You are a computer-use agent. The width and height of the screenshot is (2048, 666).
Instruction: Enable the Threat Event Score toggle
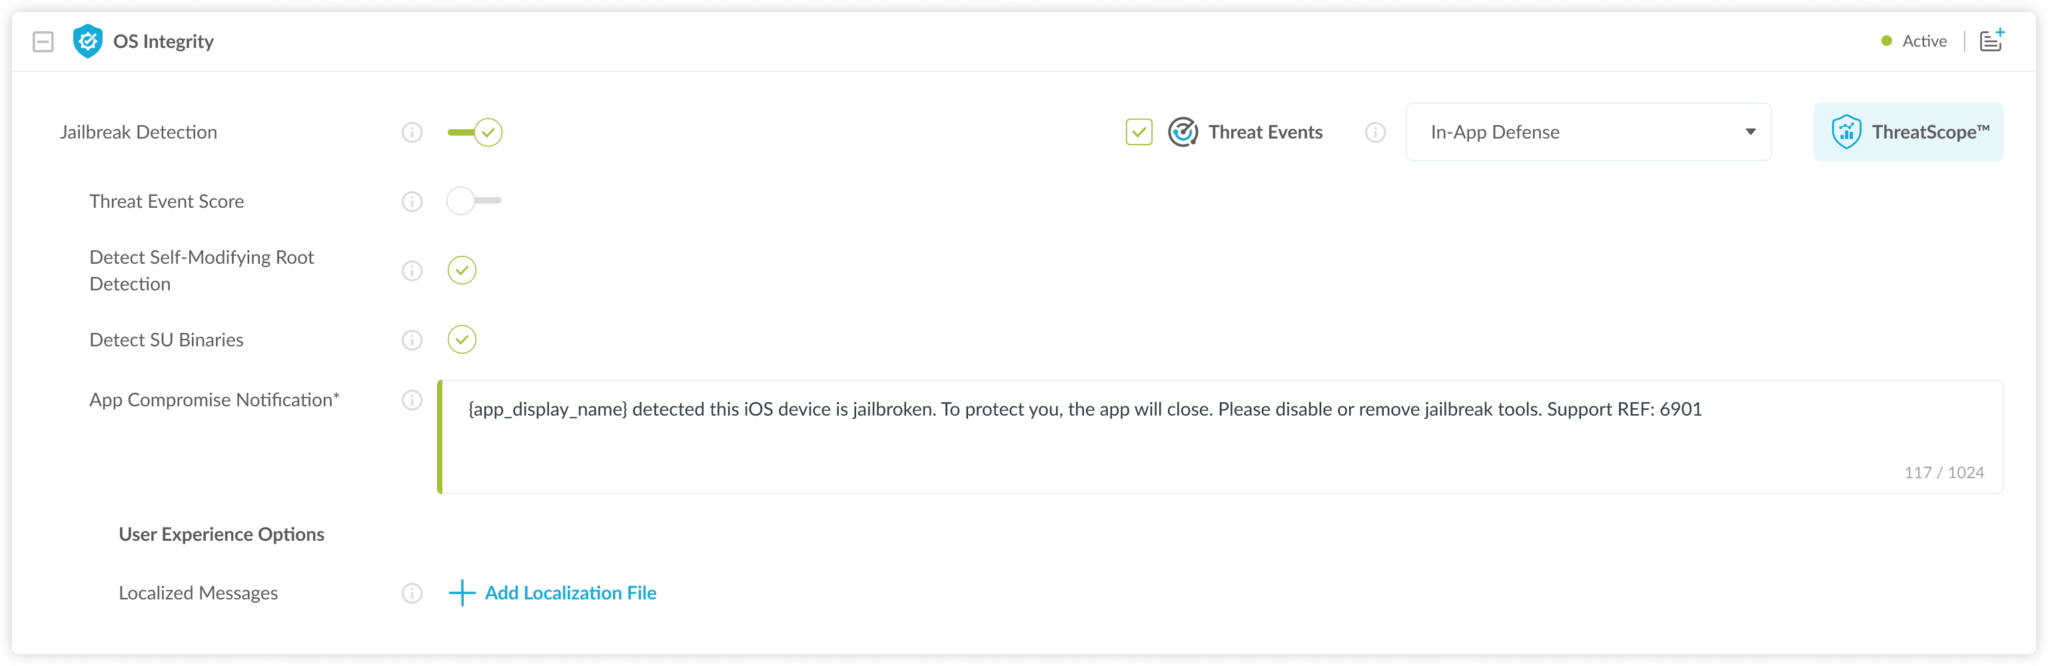tap(474, 201)
